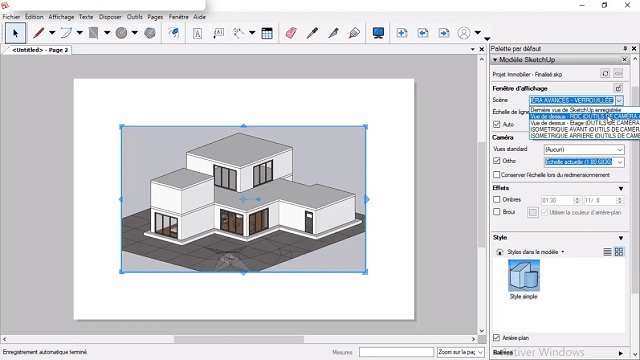This screenshot has height=360, width=640.
Task: Toggle Utiliser la couleur d'arrière-plan
Action: [x=544, y=212]
